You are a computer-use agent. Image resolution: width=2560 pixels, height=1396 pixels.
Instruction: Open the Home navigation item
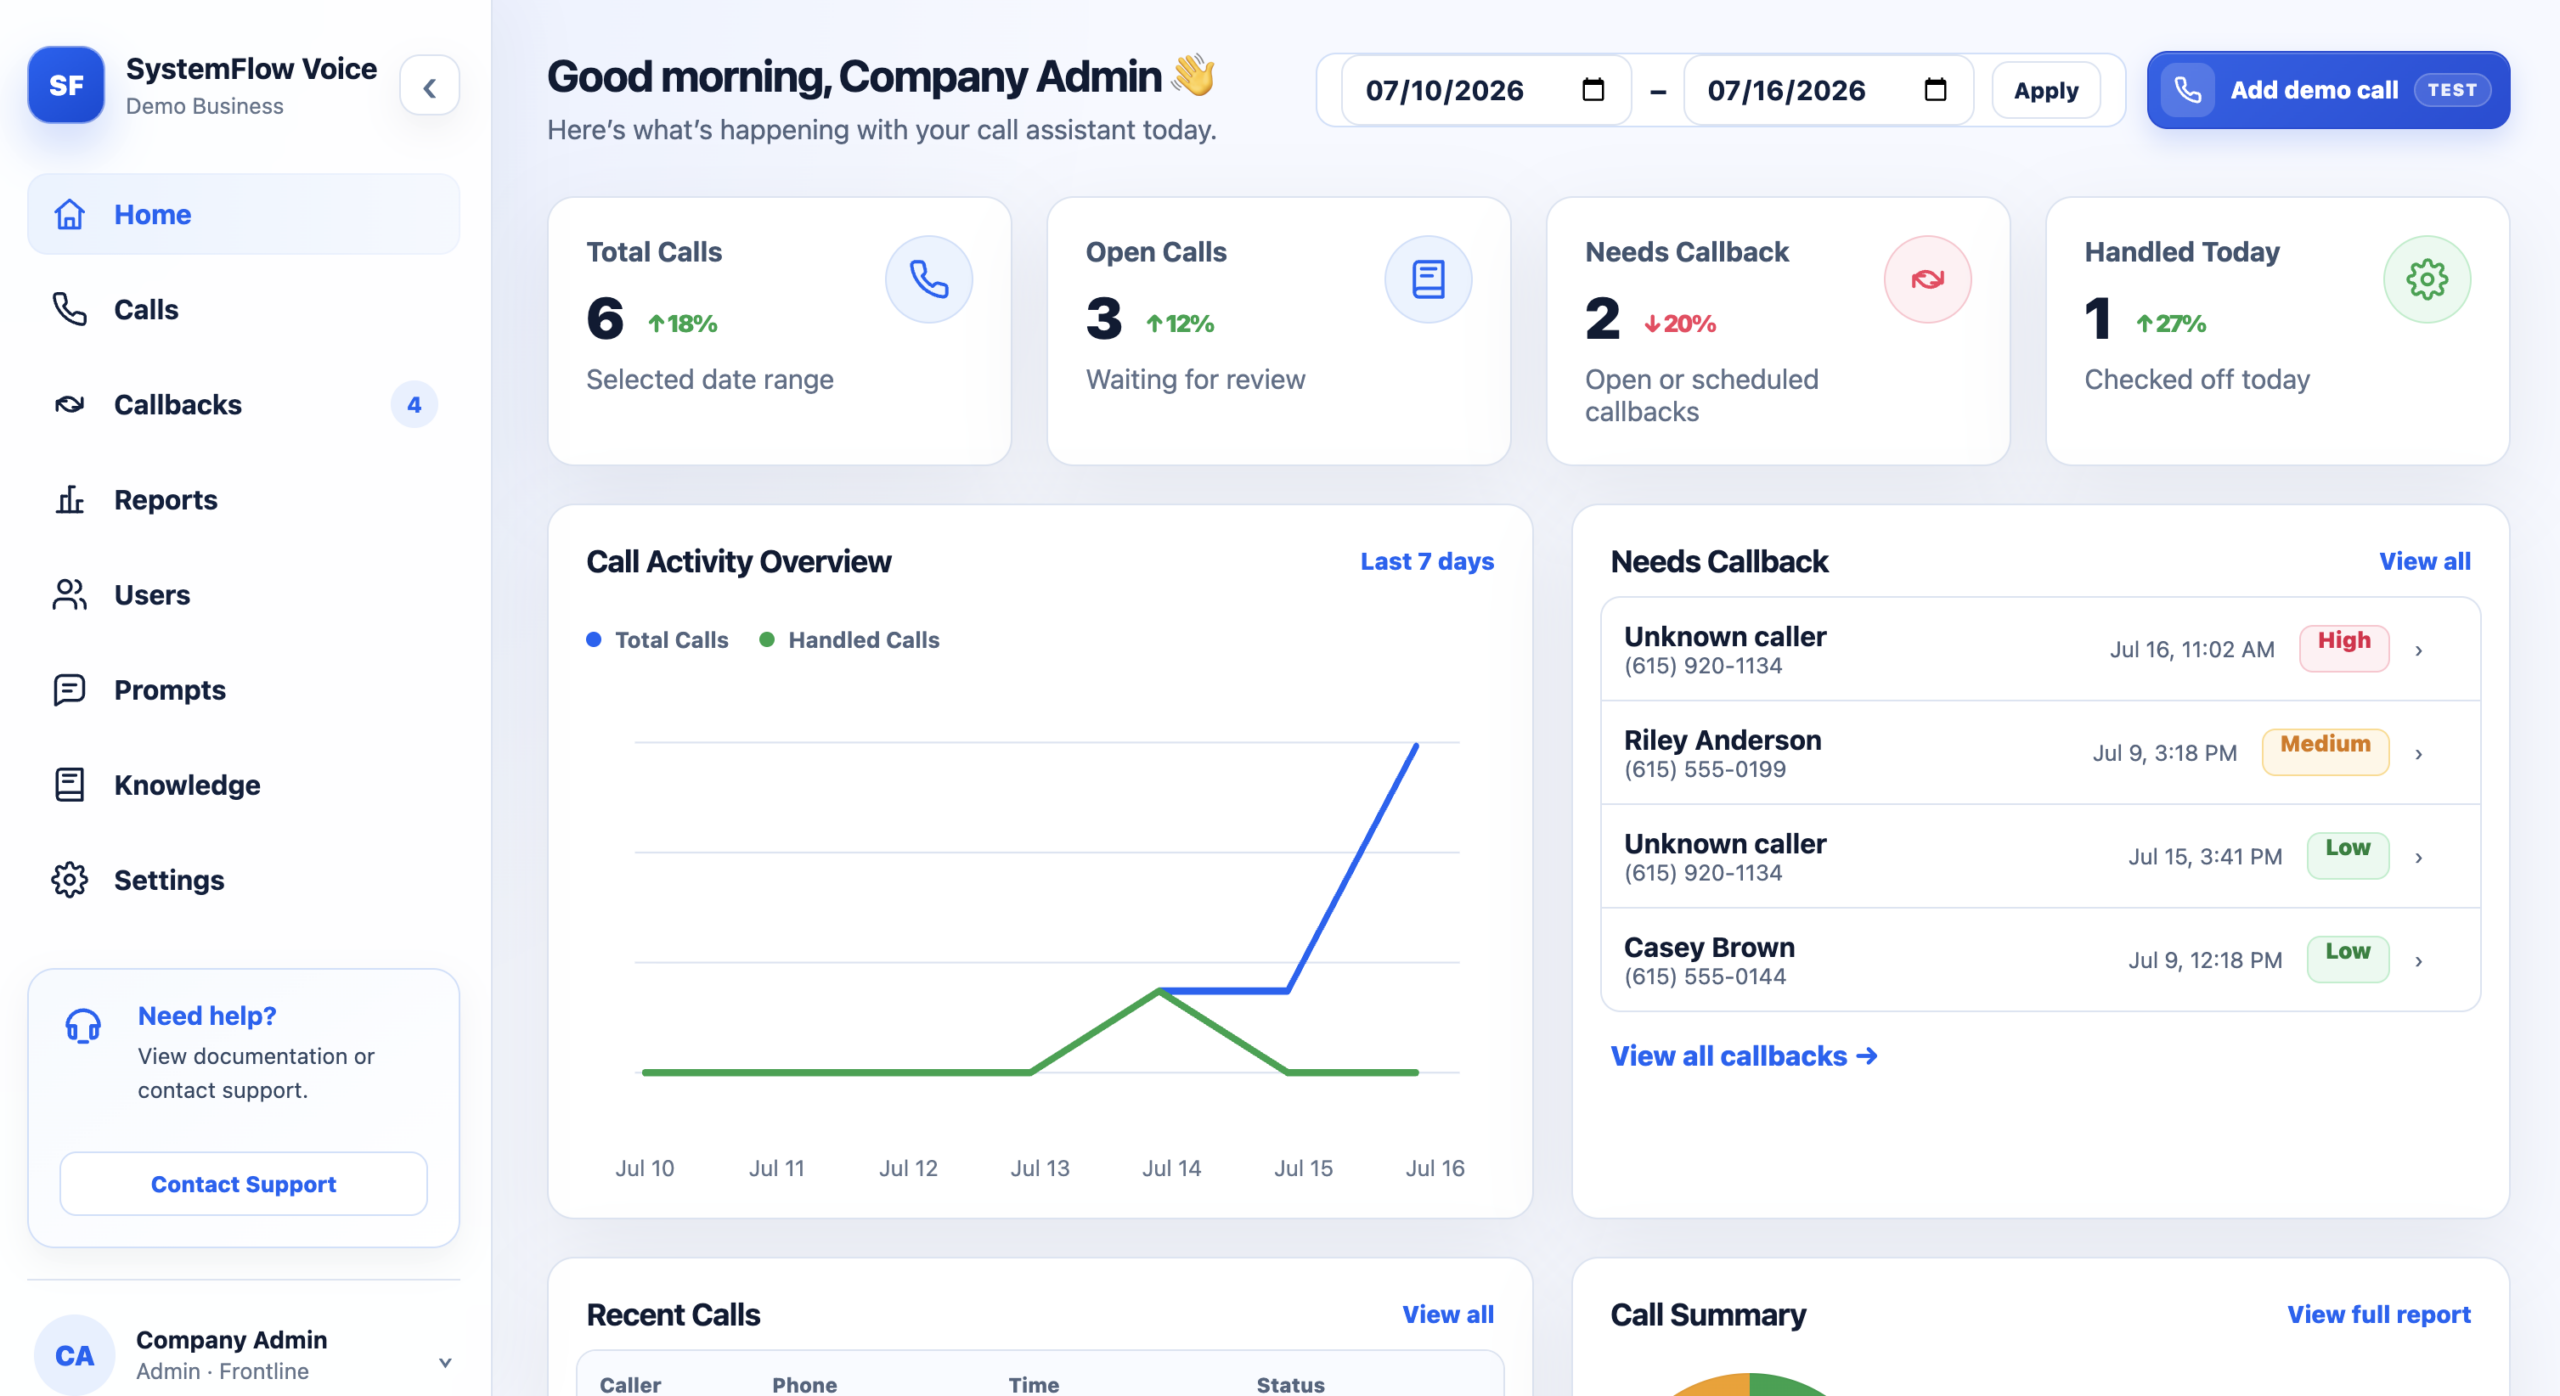(244, 214)
